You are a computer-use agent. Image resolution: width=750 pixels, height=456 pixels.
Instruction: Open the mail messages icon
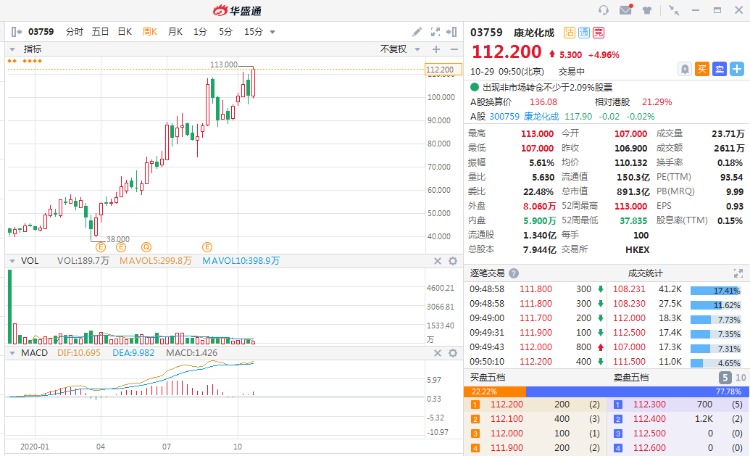[625, 10]
